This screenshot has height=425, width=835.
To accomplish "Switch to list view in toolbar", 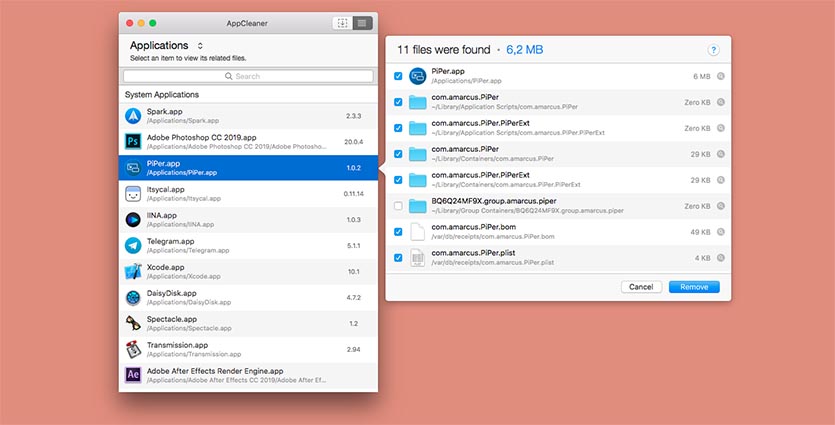I will tap(362, 23).
